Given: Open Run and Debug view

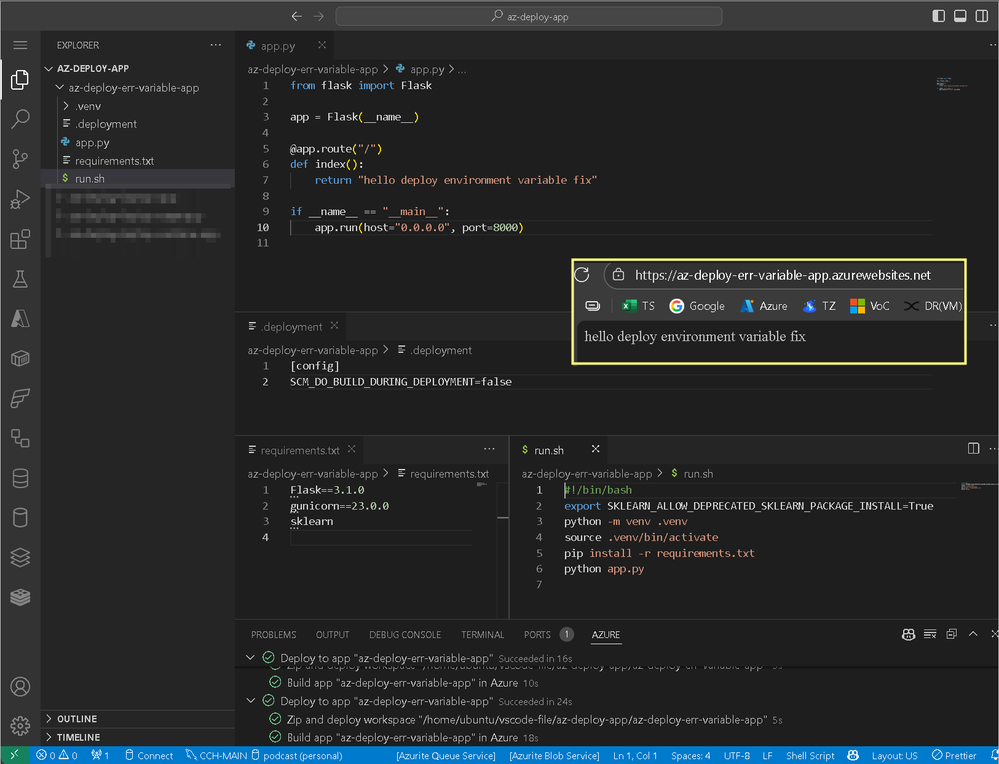Looking at the screenshot, I should pyautogui.click(x=20, y=200).
